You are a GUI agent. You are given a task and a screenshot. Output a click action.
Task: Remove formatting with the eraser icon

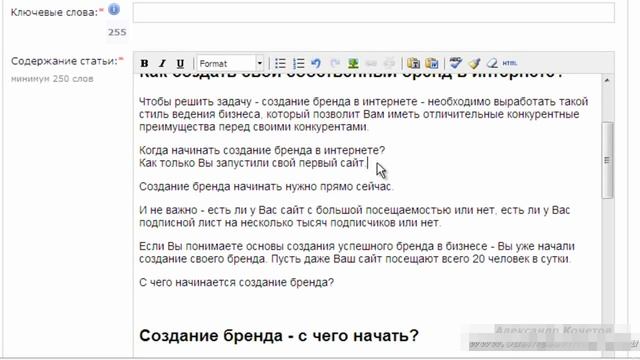click(x=492, y=63)
